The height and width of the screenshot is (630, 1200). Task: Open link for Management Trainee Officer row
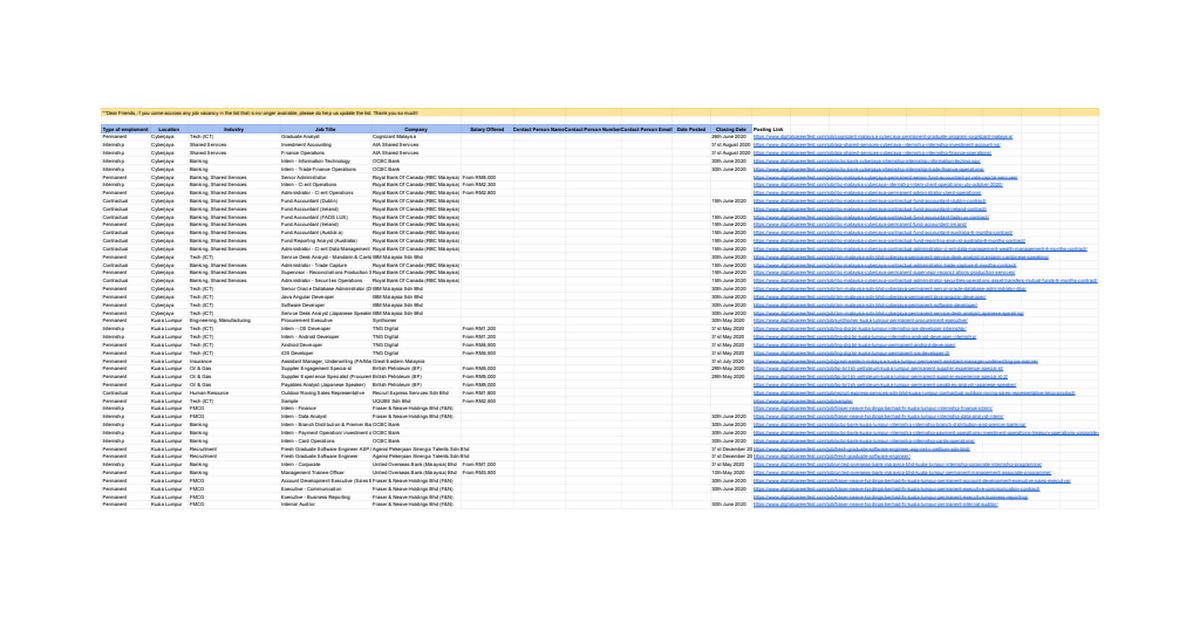tap(902, 472)
